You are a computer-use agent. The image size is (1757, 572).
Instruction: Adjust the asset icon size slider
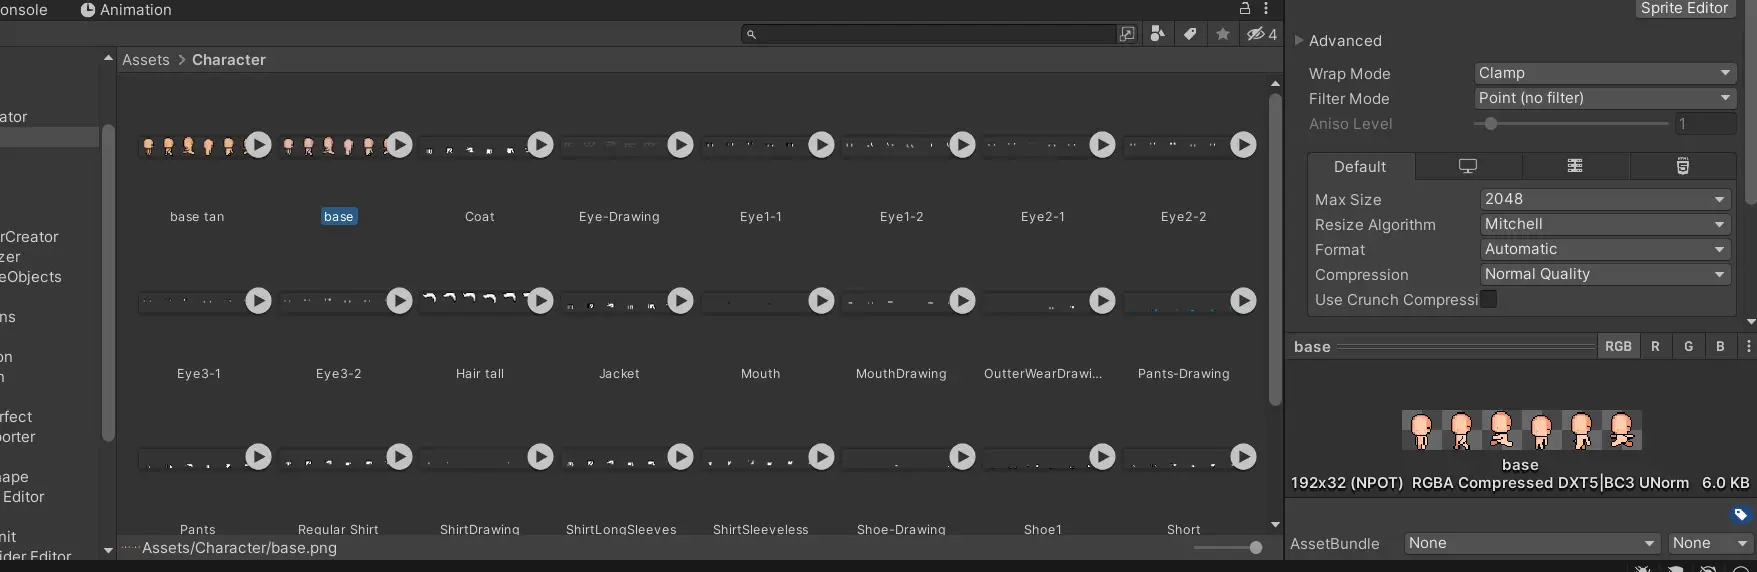point(1255,548)
